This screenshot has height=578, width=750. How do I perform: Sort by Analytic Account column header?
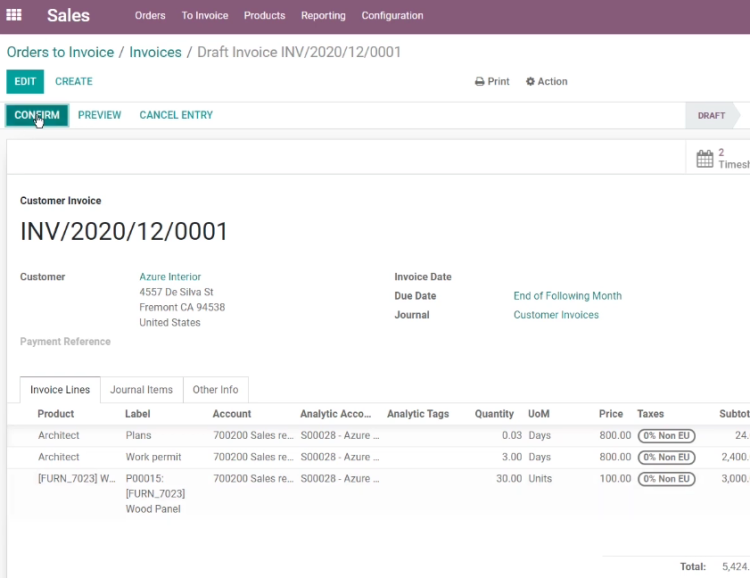tap(335, 414)
